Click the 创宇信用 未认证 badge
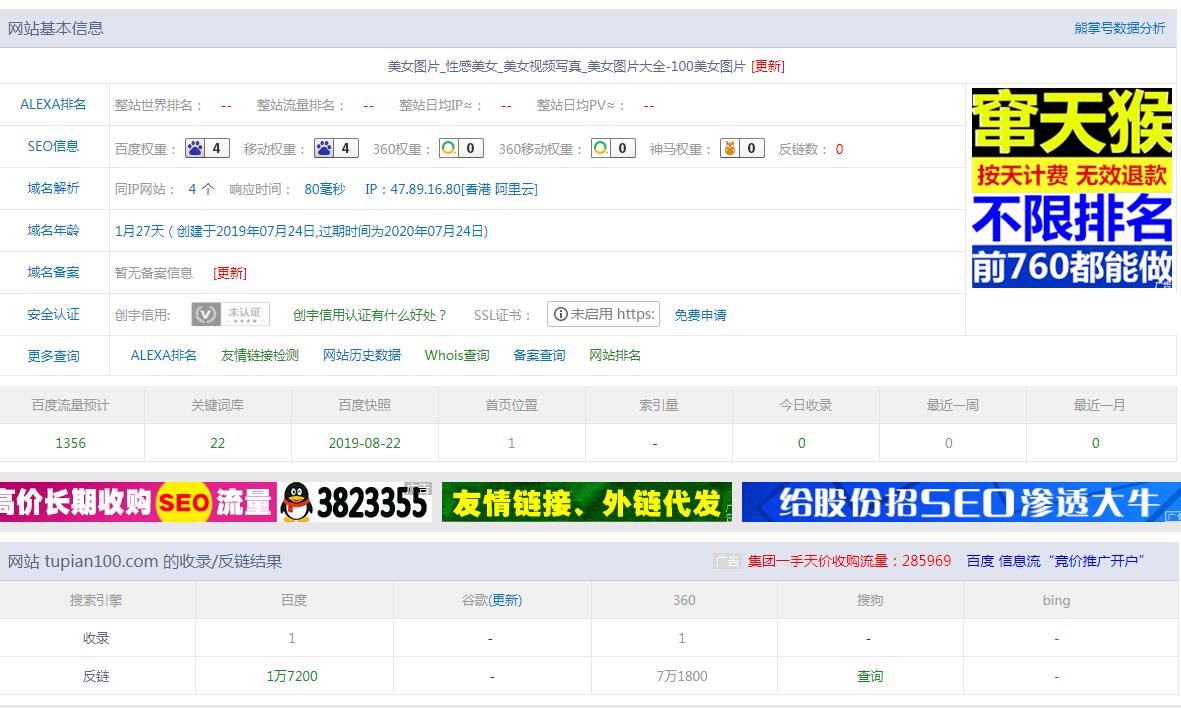The width and height of the screenshot is (1181, 708). [x=230, y=314]
